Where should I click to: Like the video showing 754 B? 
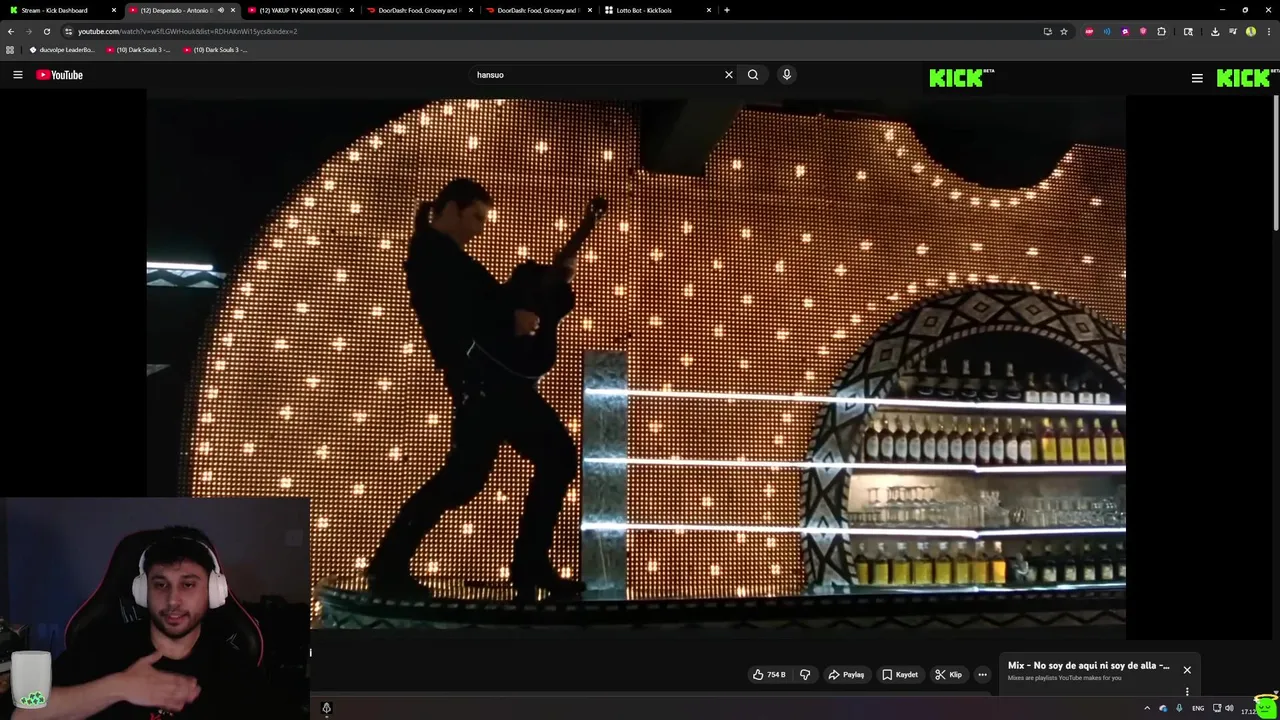coord(769,675)
